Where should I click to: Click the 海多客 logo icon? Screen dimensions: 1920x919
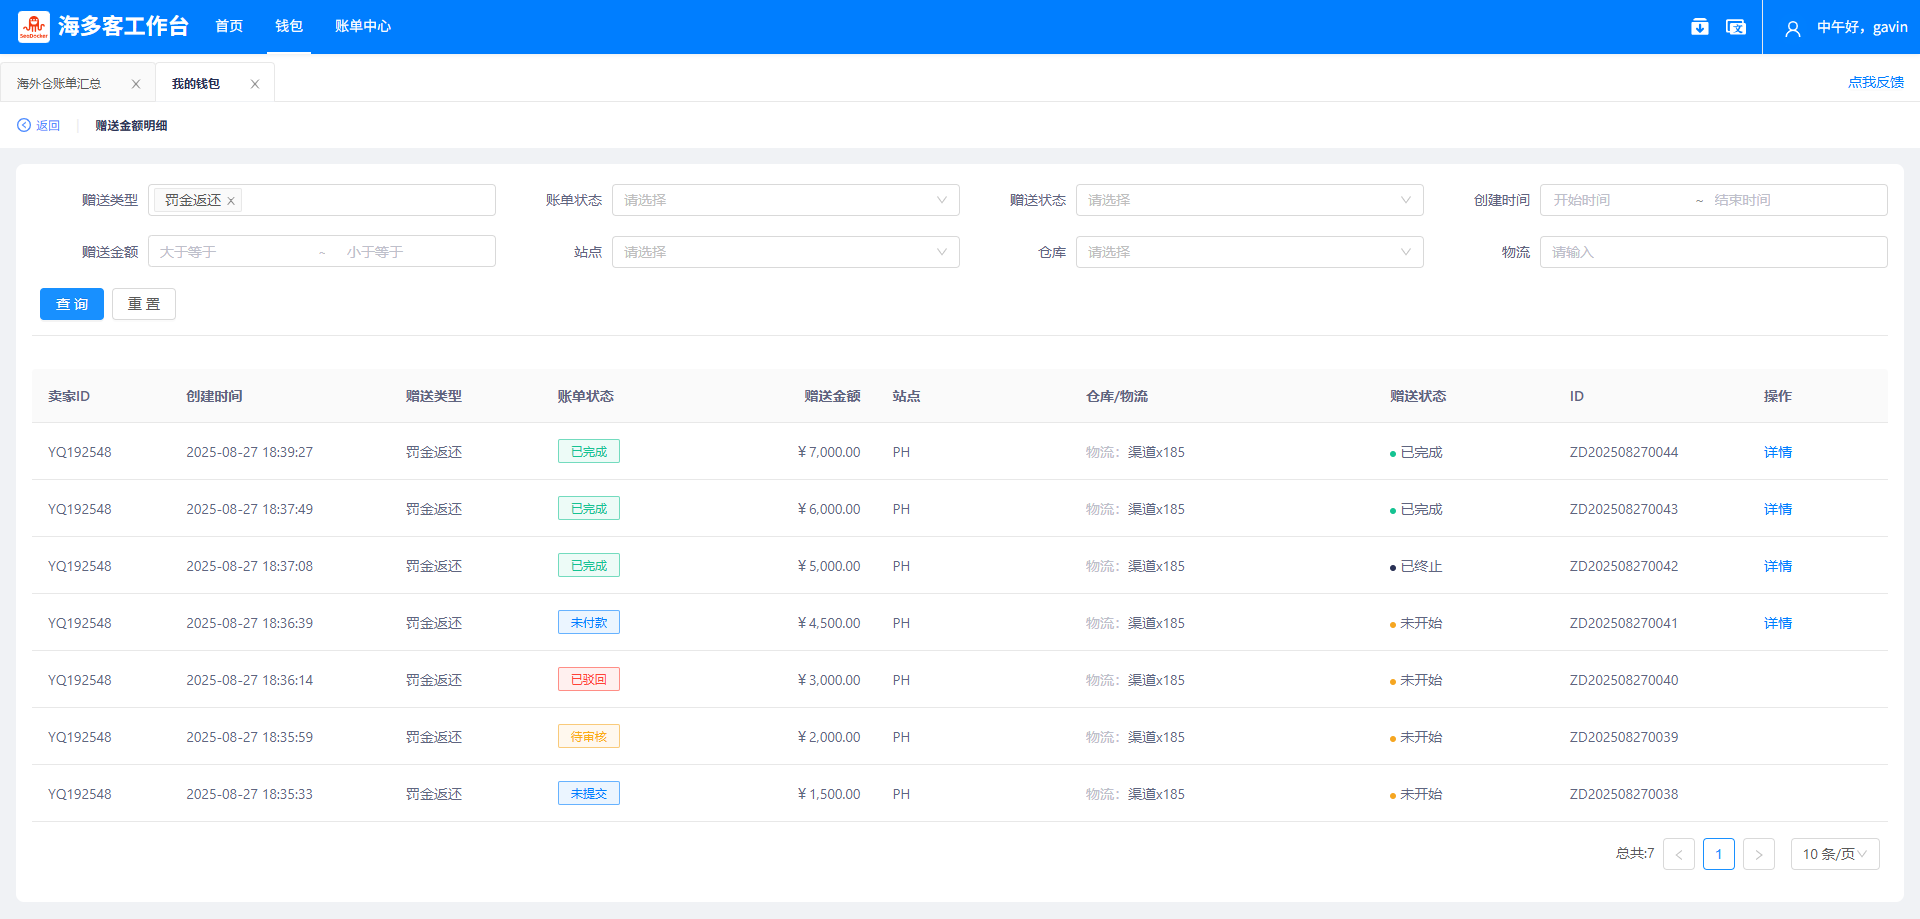[34, 27]
